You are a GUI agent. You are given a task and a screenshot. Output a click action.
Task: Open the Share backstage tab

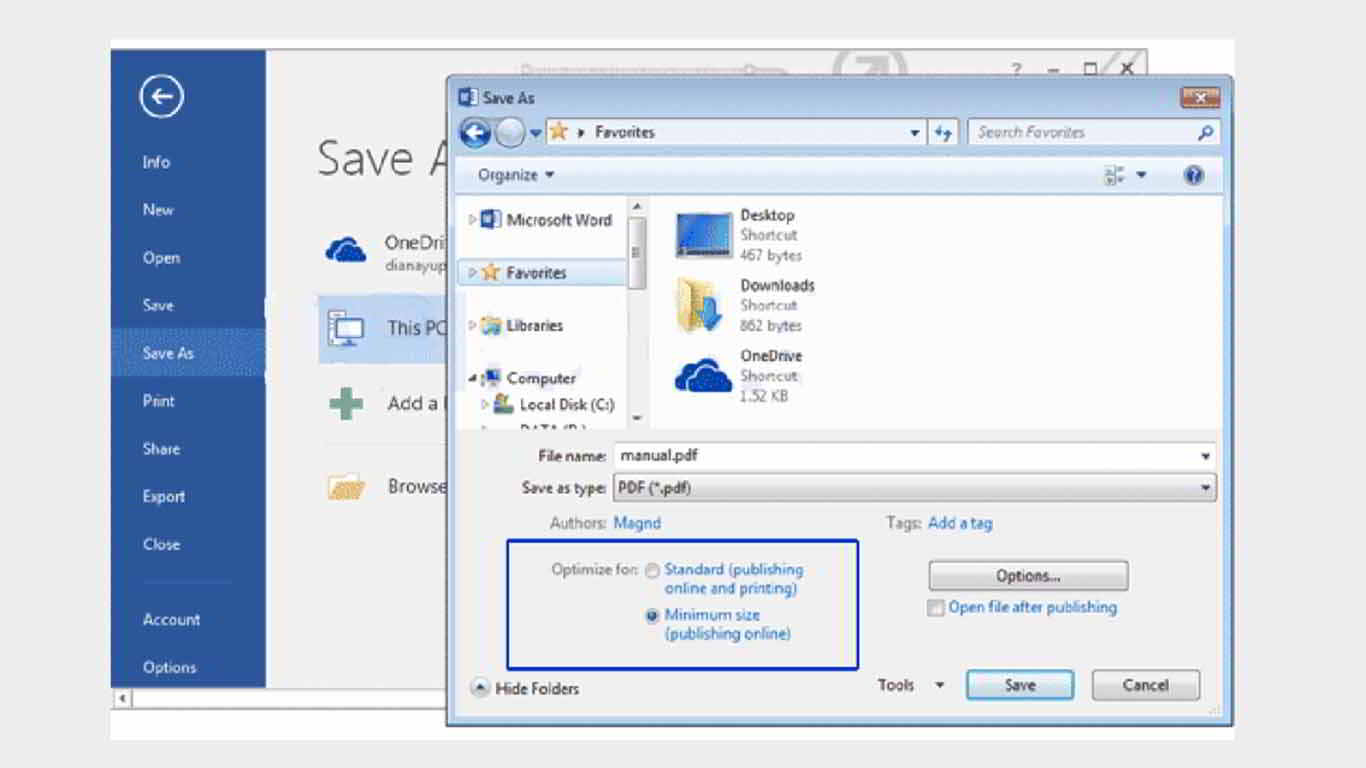click(x=161, y=449)
